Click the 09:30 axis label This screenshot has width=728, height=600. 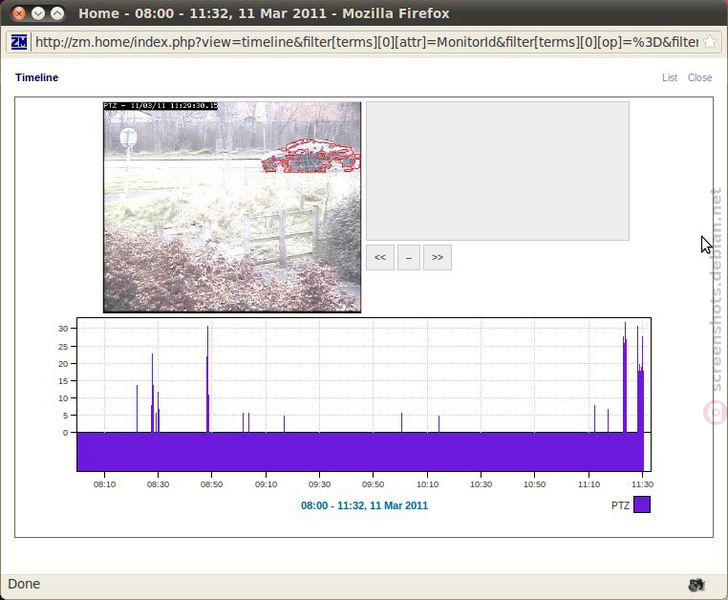(x=319, y=484)
